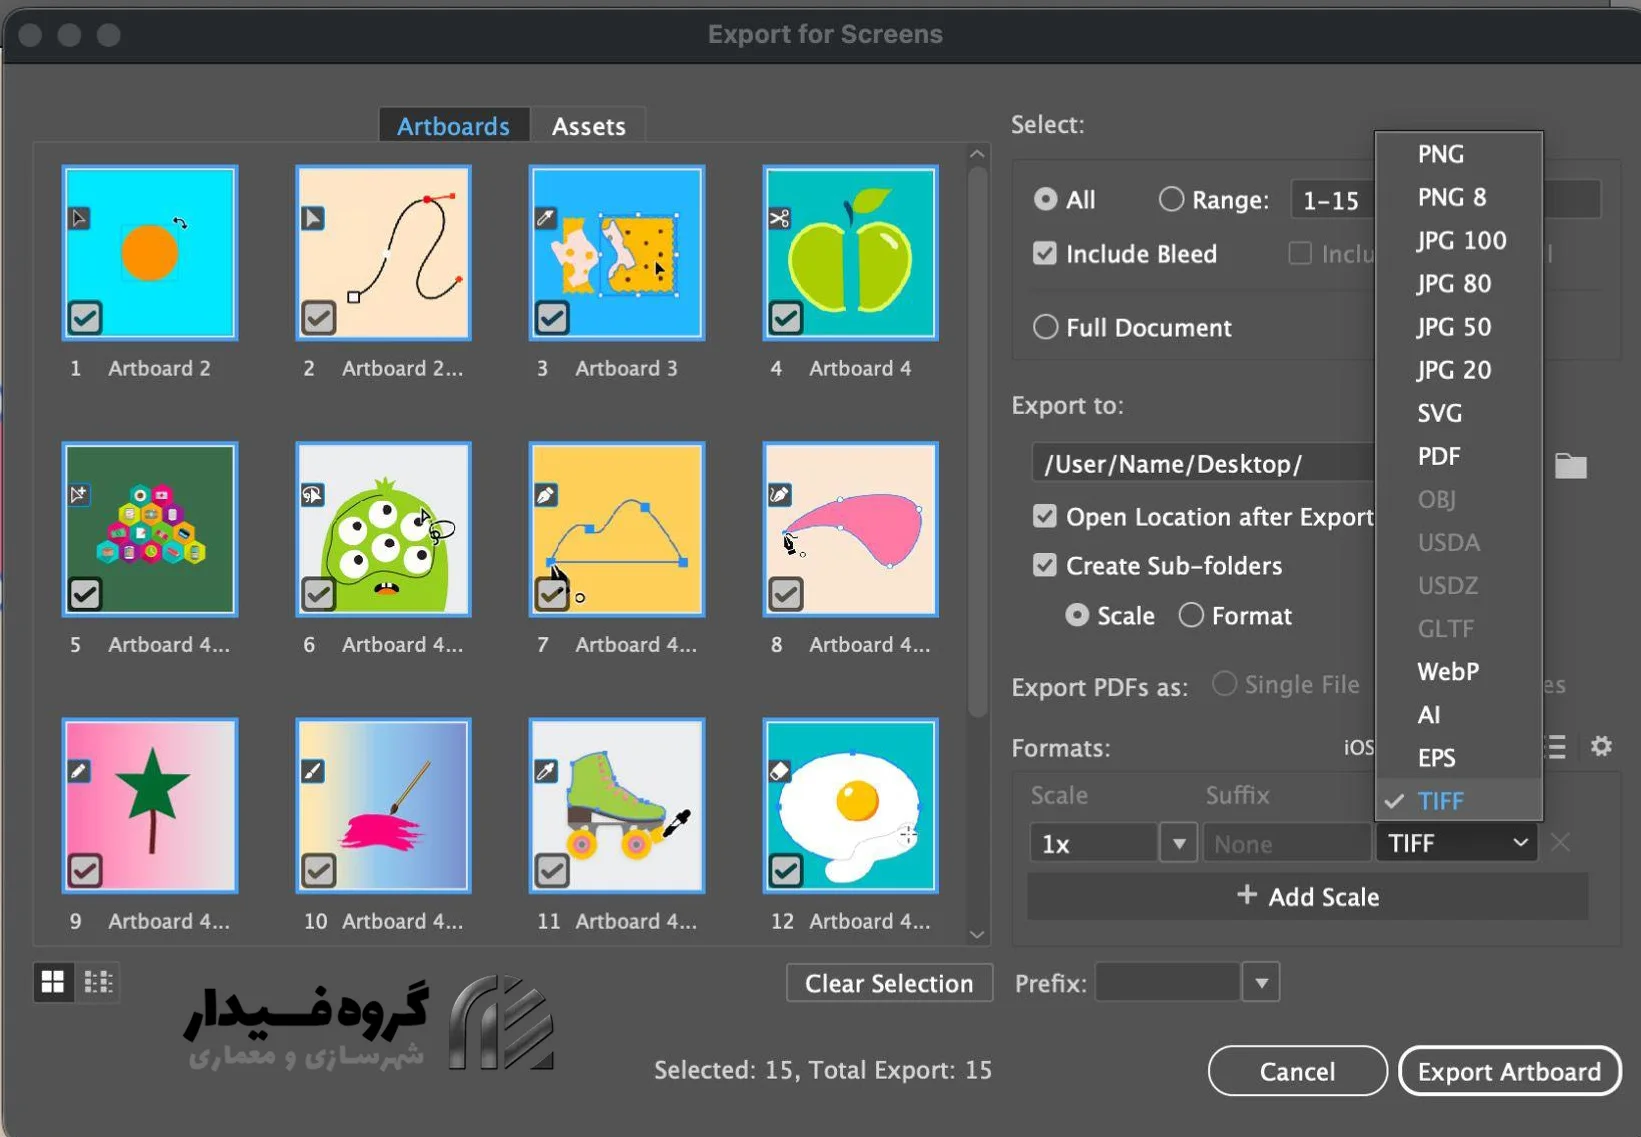Click the artboard list scroll down arrow
The width and height of the screenshot is (1641, 1137).
pyautogui.click(x=977, y=934)
